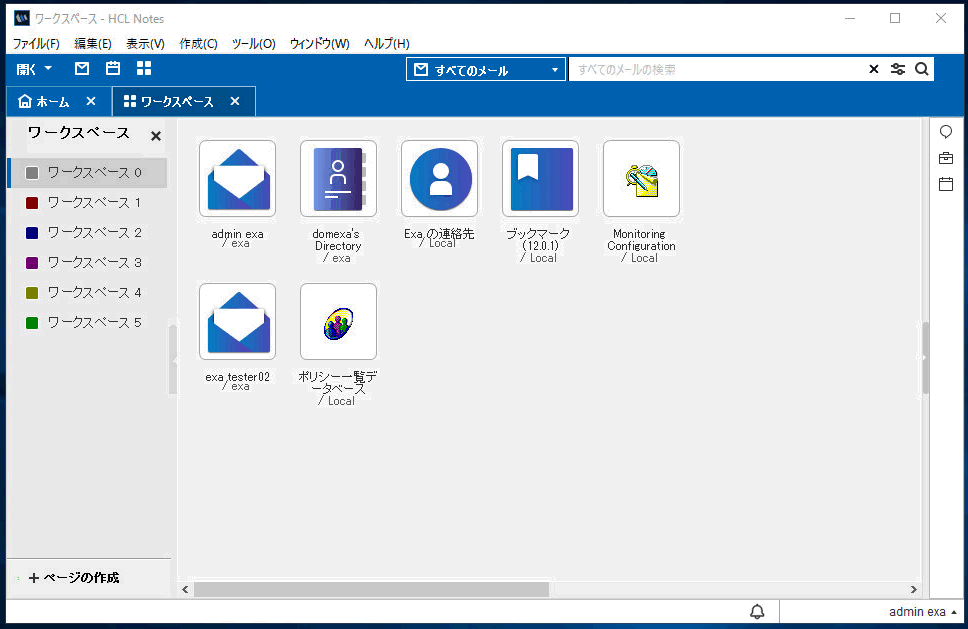
Task: Open the すべてのメール search scope dropdown
Action: (485, 69)
